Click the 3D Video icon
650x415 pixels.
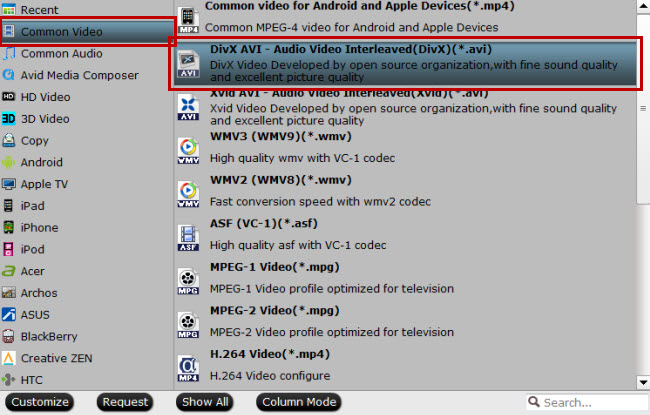(x=9, y=119)
